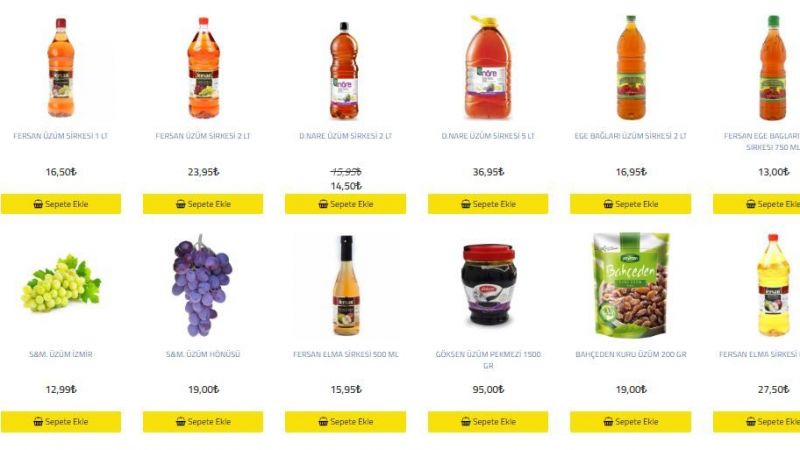Add Fersan Elma Sirkesi 500 ML to cart
800x450 pixels.
[x=345, y=421]
